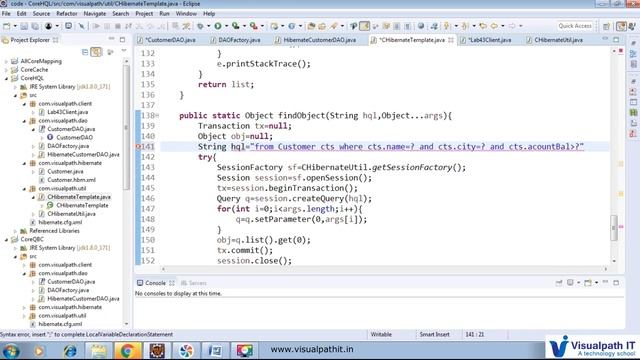Image resolution: width=640 pixels, height=360 pixels.
Task: Click the Search flashlight toolbar icon
Action: click(x=334, y=26)
